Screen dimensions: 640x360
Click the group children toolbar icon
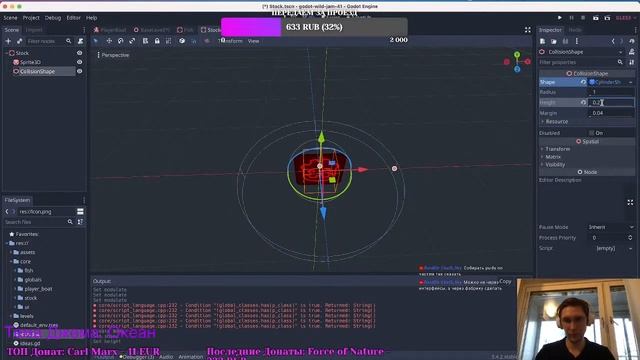tap(168, 41)
